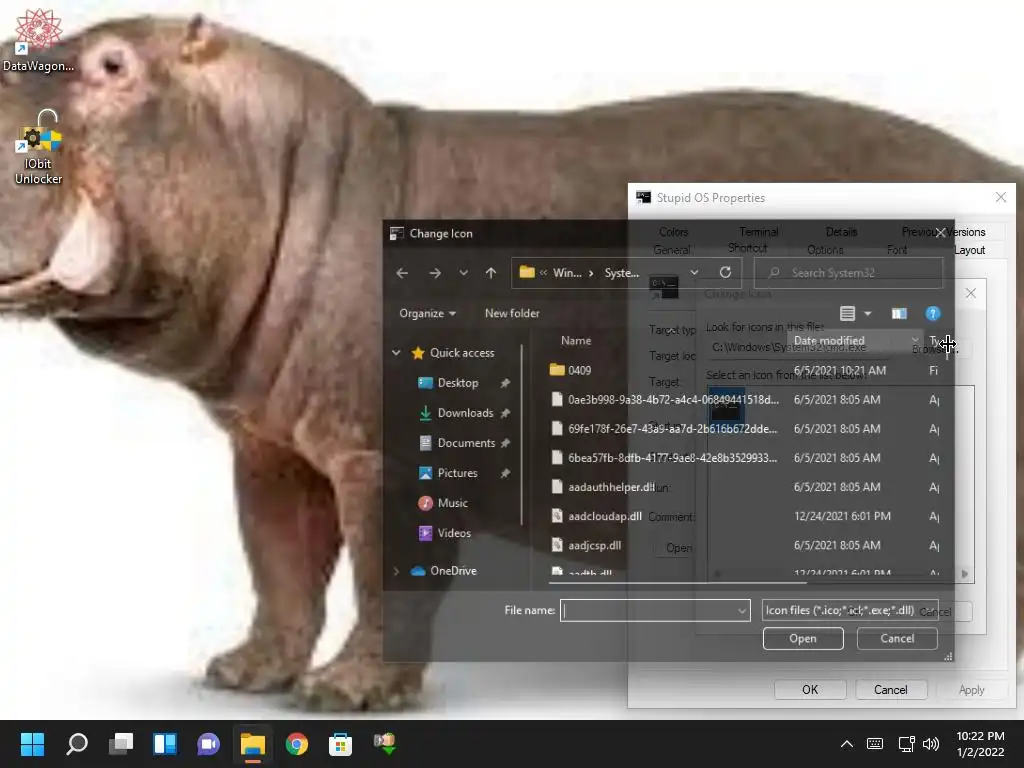Sort files by Name column
The width and height of the screenshot is (1024, 768).
pos(575,340)
